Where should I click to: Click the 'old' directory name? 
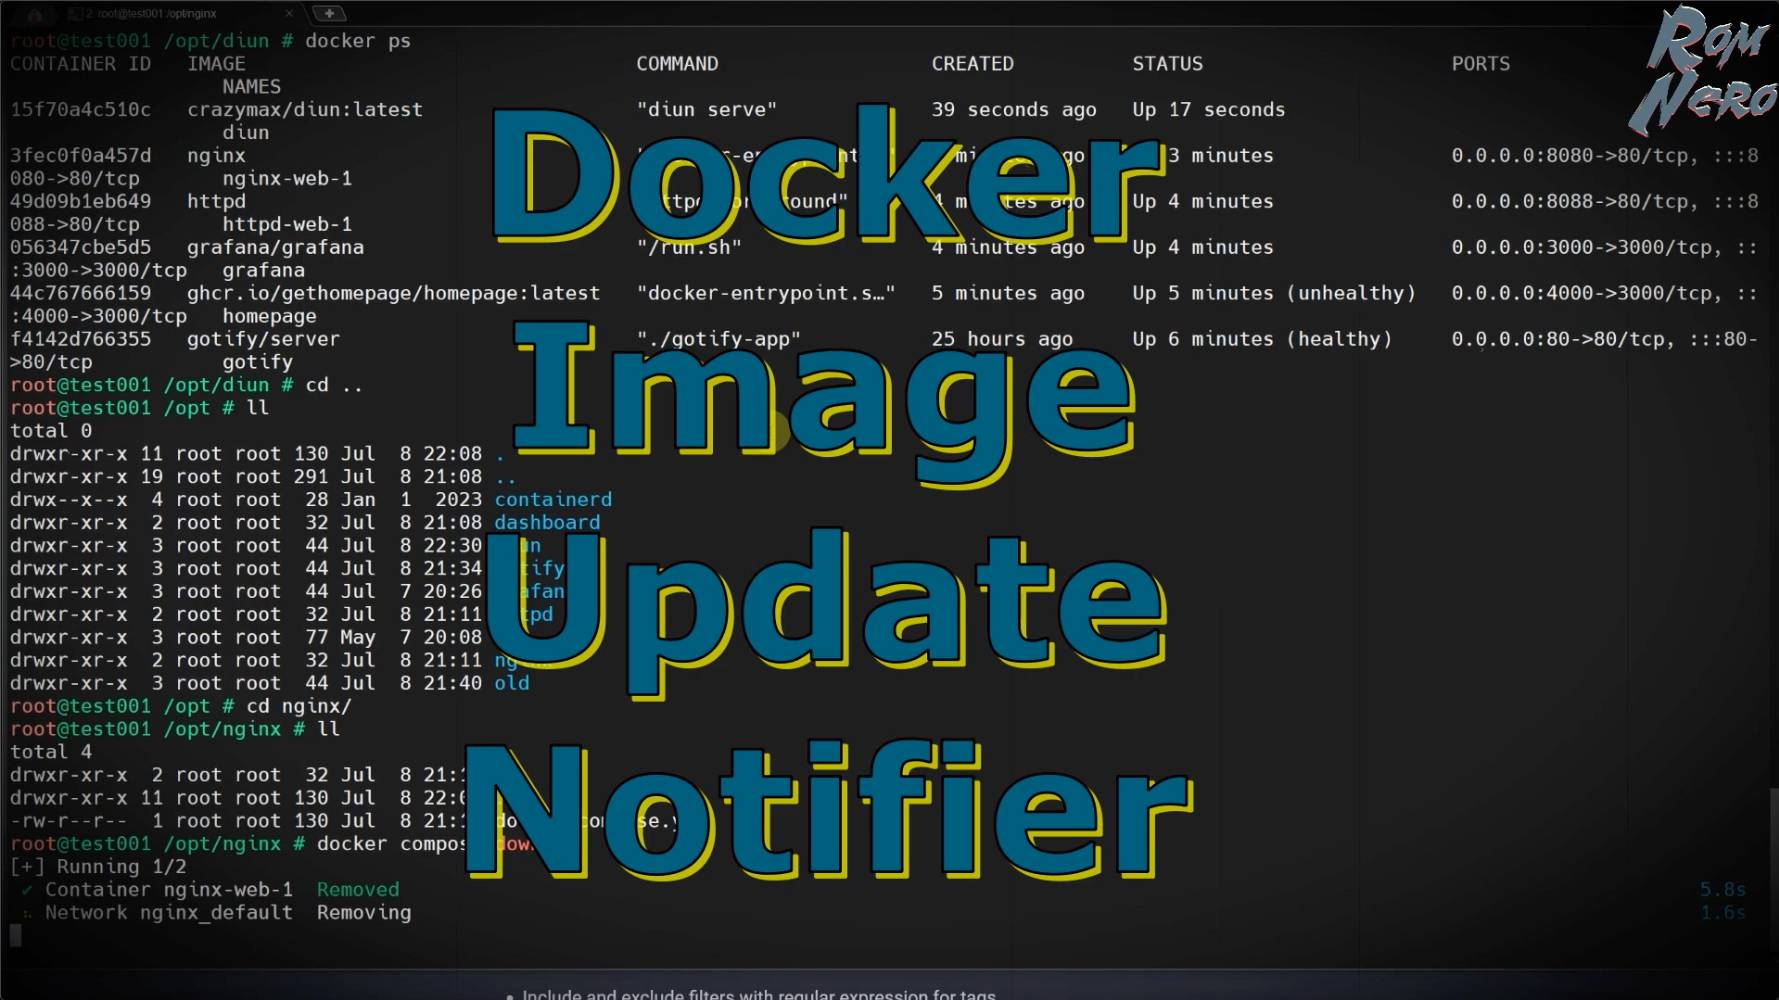click(x=512, y=684)
